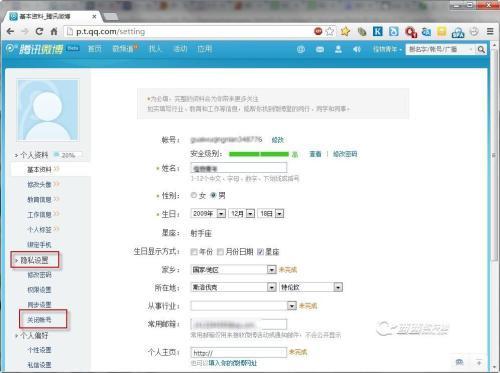Toggle the 年份 birthday display checkbox
The height and width of the screenshot is (373, 500).
[x=194, y=252]
